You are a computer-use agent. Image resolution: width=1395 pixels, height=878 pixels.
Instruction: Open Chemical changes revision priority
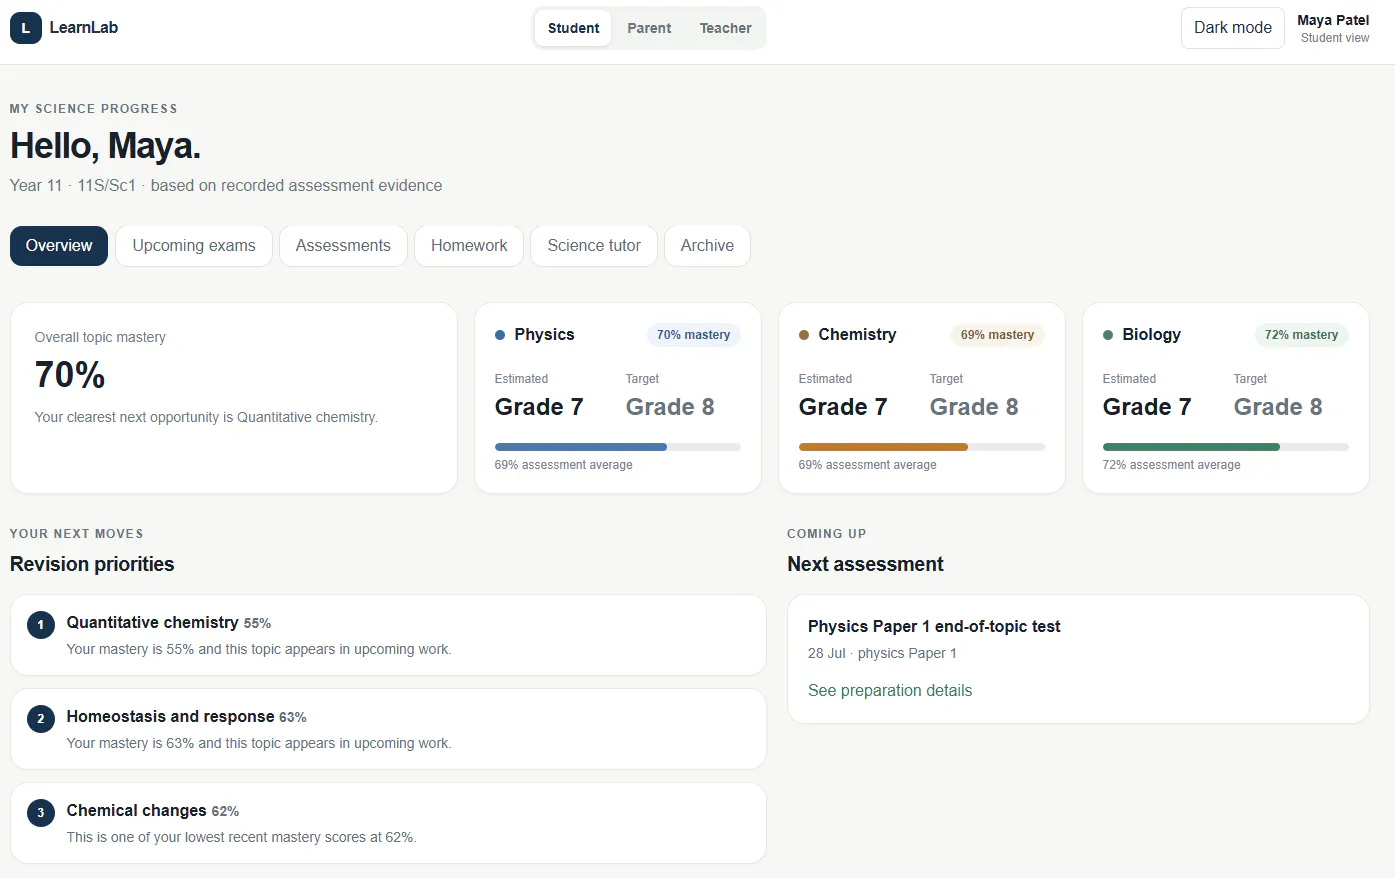[x=388, y=823]
